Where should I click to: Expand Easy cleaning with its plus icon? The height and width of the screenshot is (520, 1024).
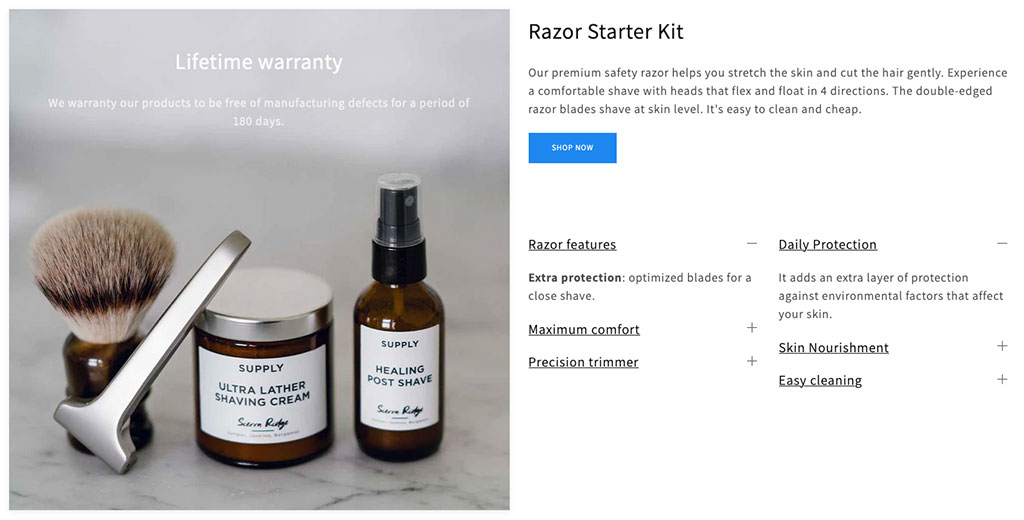pyautogui.click(x=1002, y=379)
